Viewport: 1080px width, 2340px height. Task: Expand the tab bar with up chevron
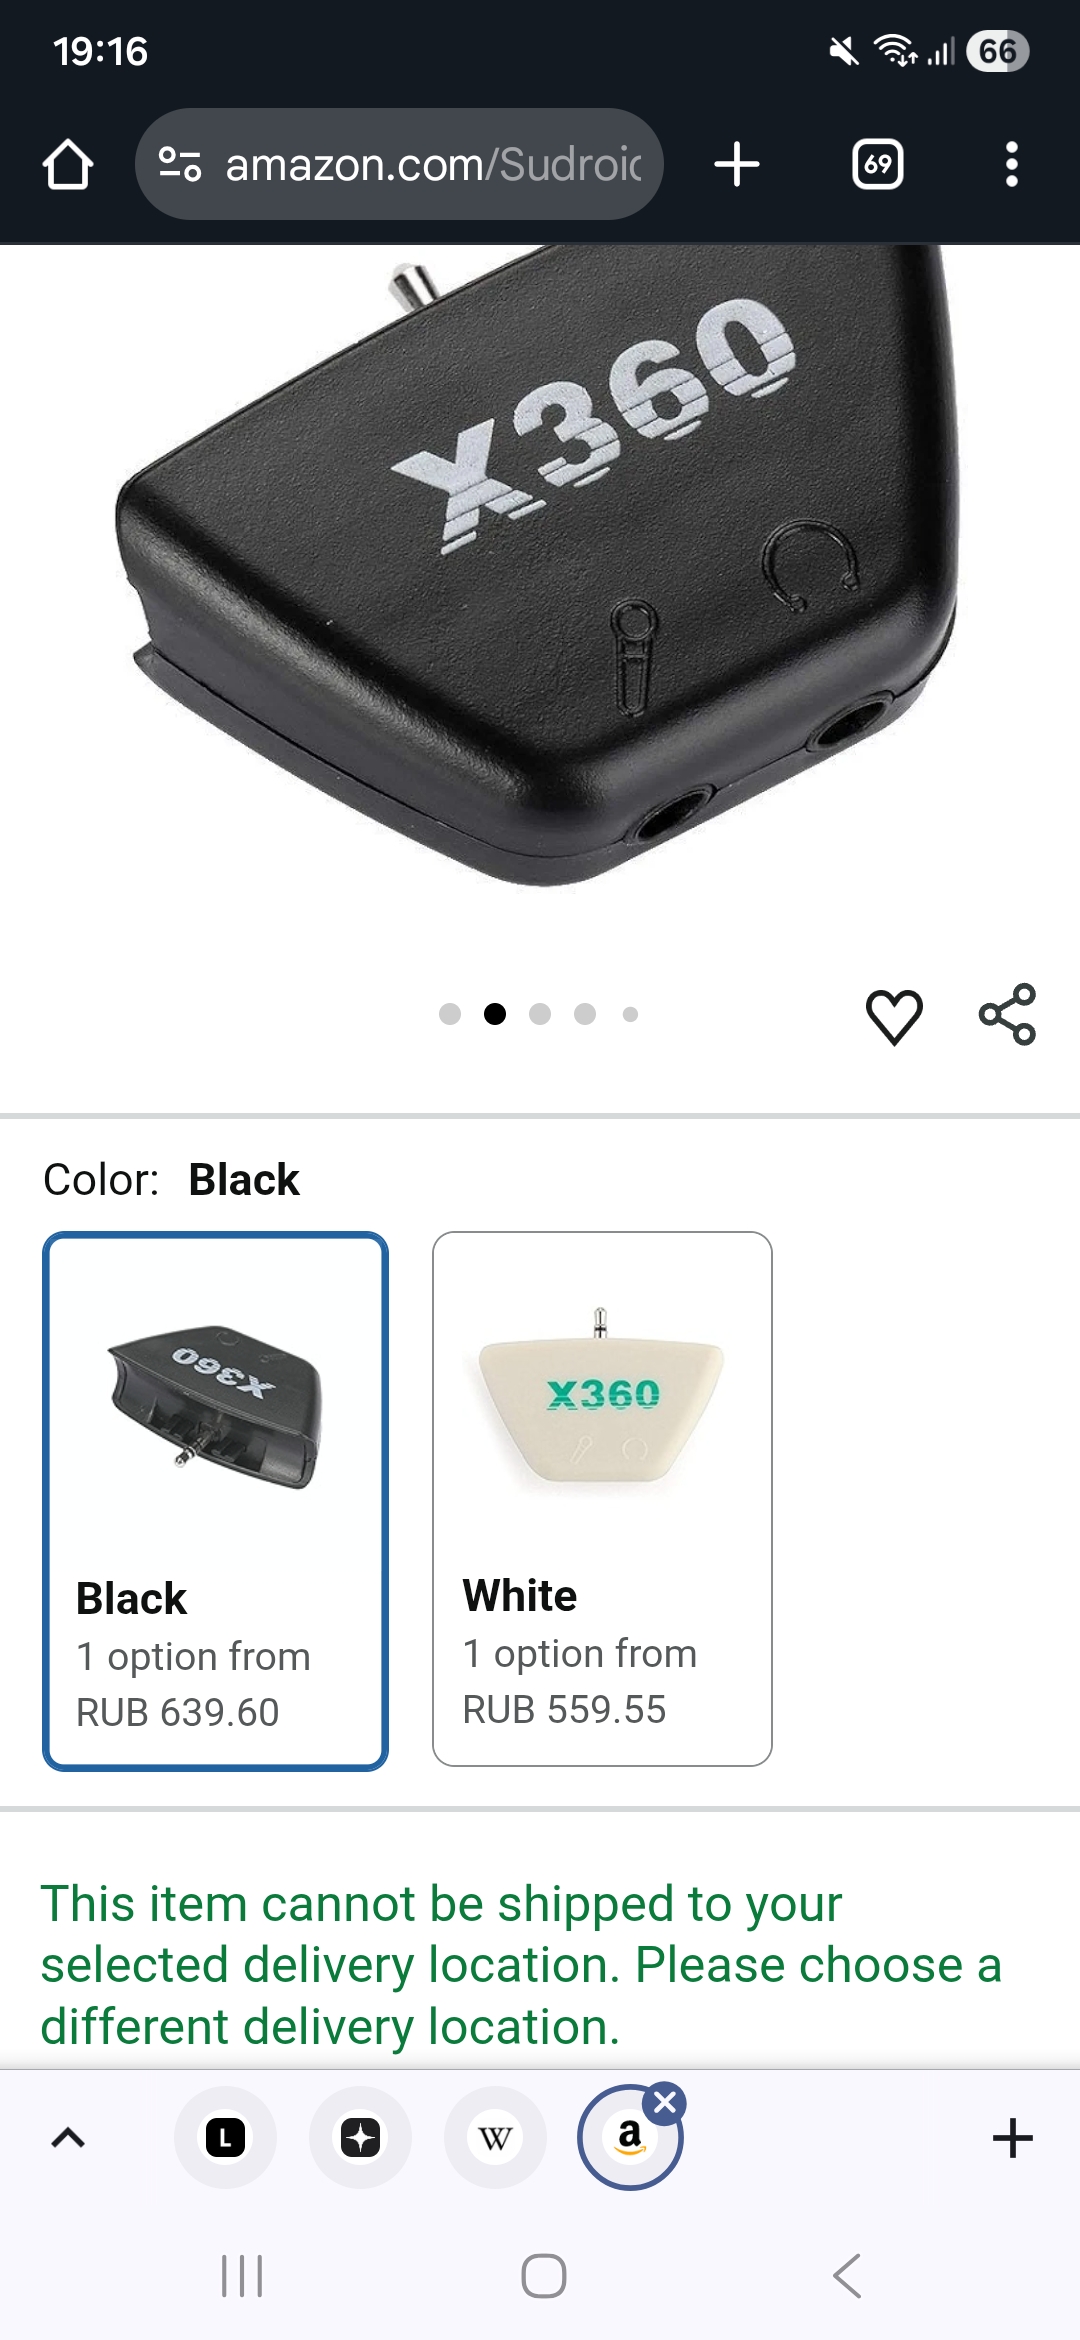(x=68, y=2138)
